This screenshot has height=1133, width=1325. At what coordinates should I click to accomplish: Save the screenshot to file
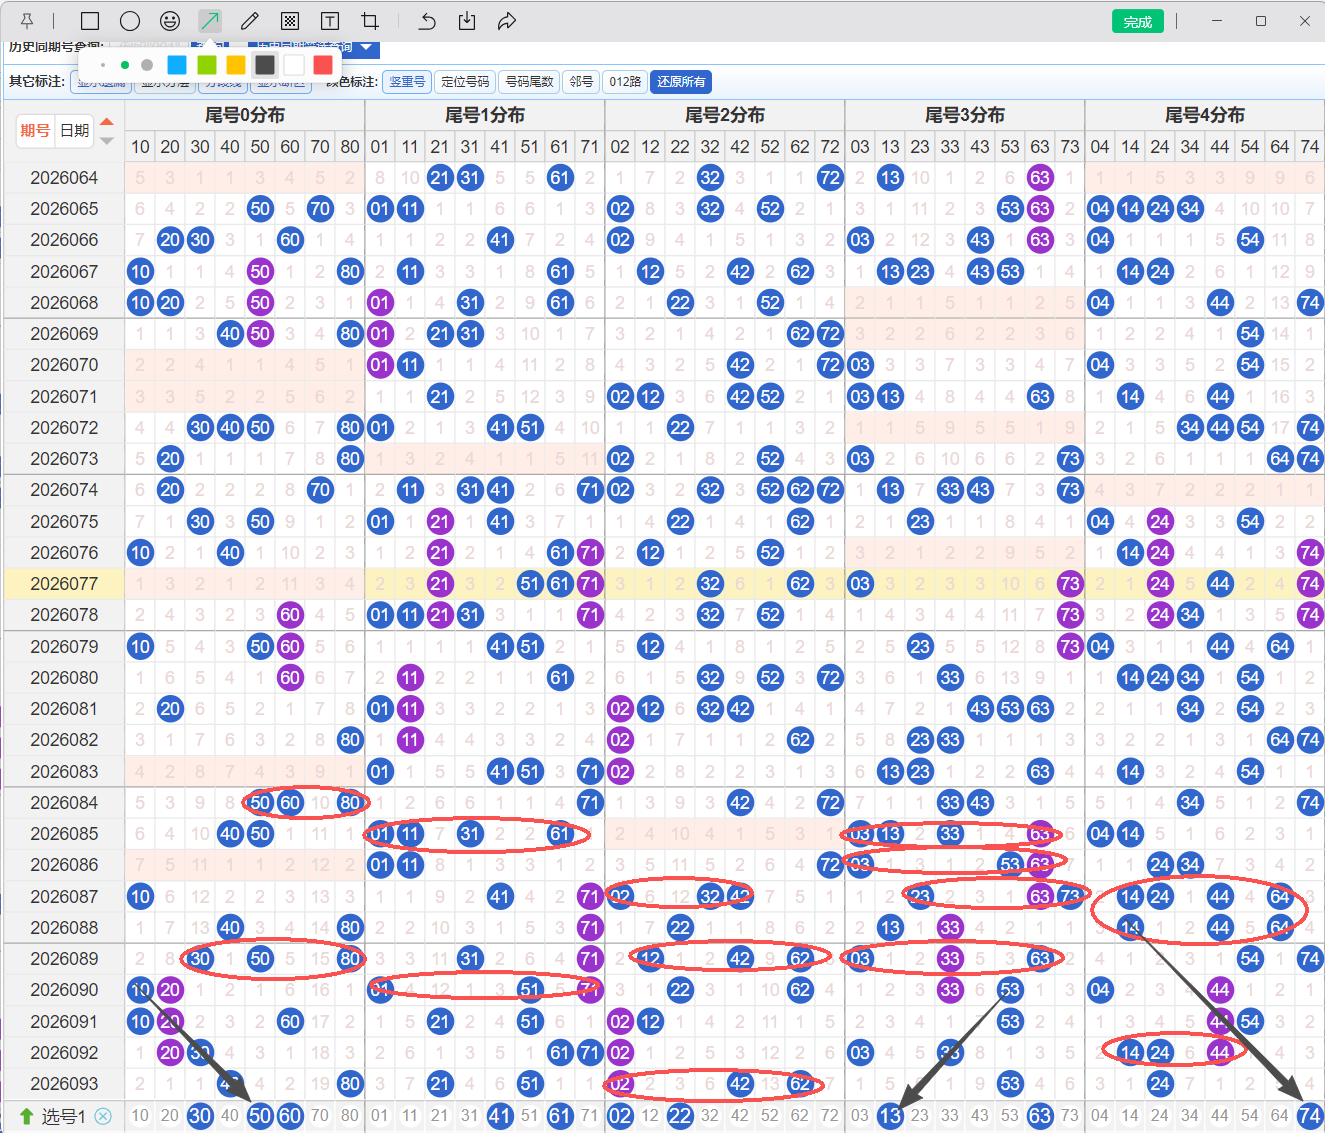pos(467,21)
